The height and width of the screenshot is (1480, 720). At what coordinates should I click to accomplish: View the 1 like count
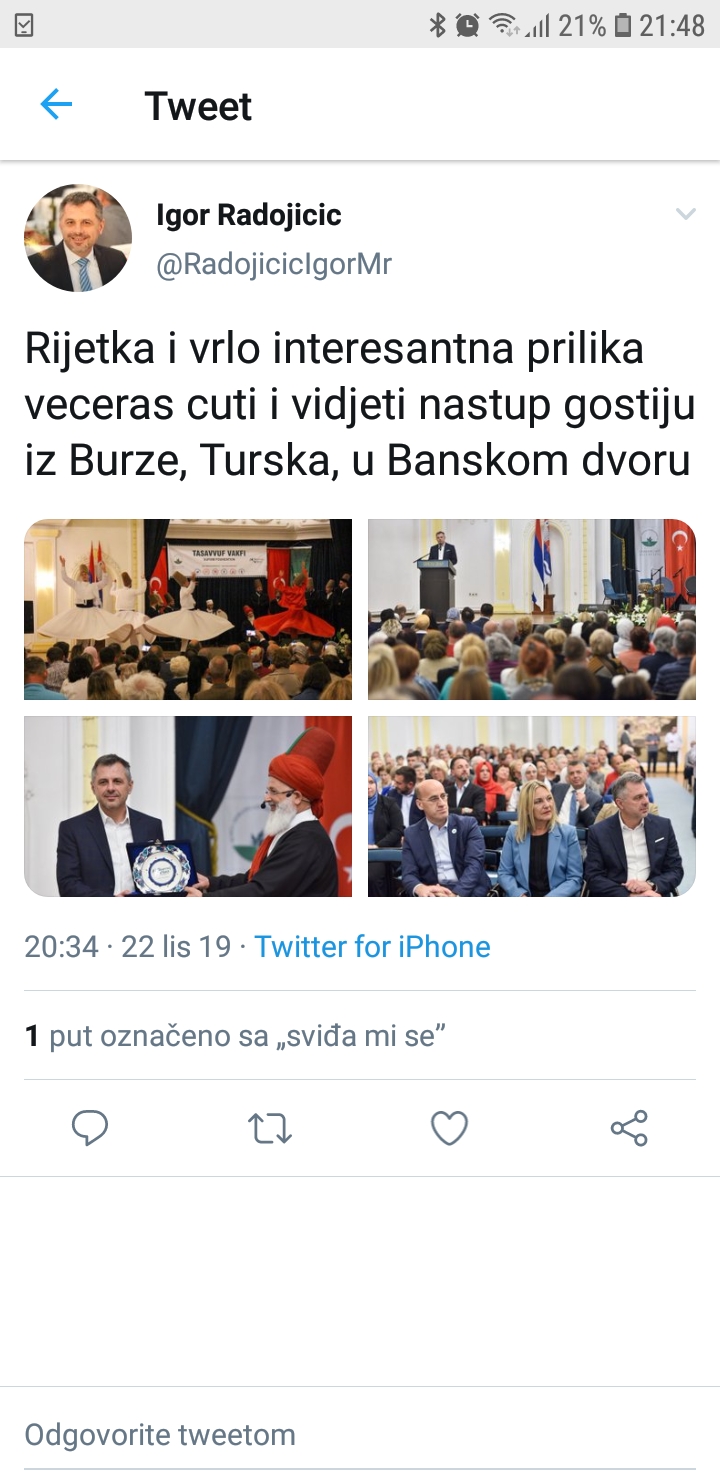pyautogui.click(x=235, y=1036)
